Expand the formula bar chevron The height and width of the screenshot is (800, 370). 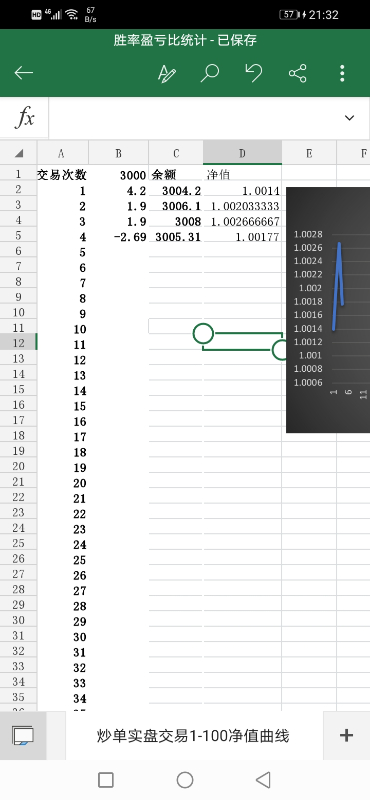point(350,118)
